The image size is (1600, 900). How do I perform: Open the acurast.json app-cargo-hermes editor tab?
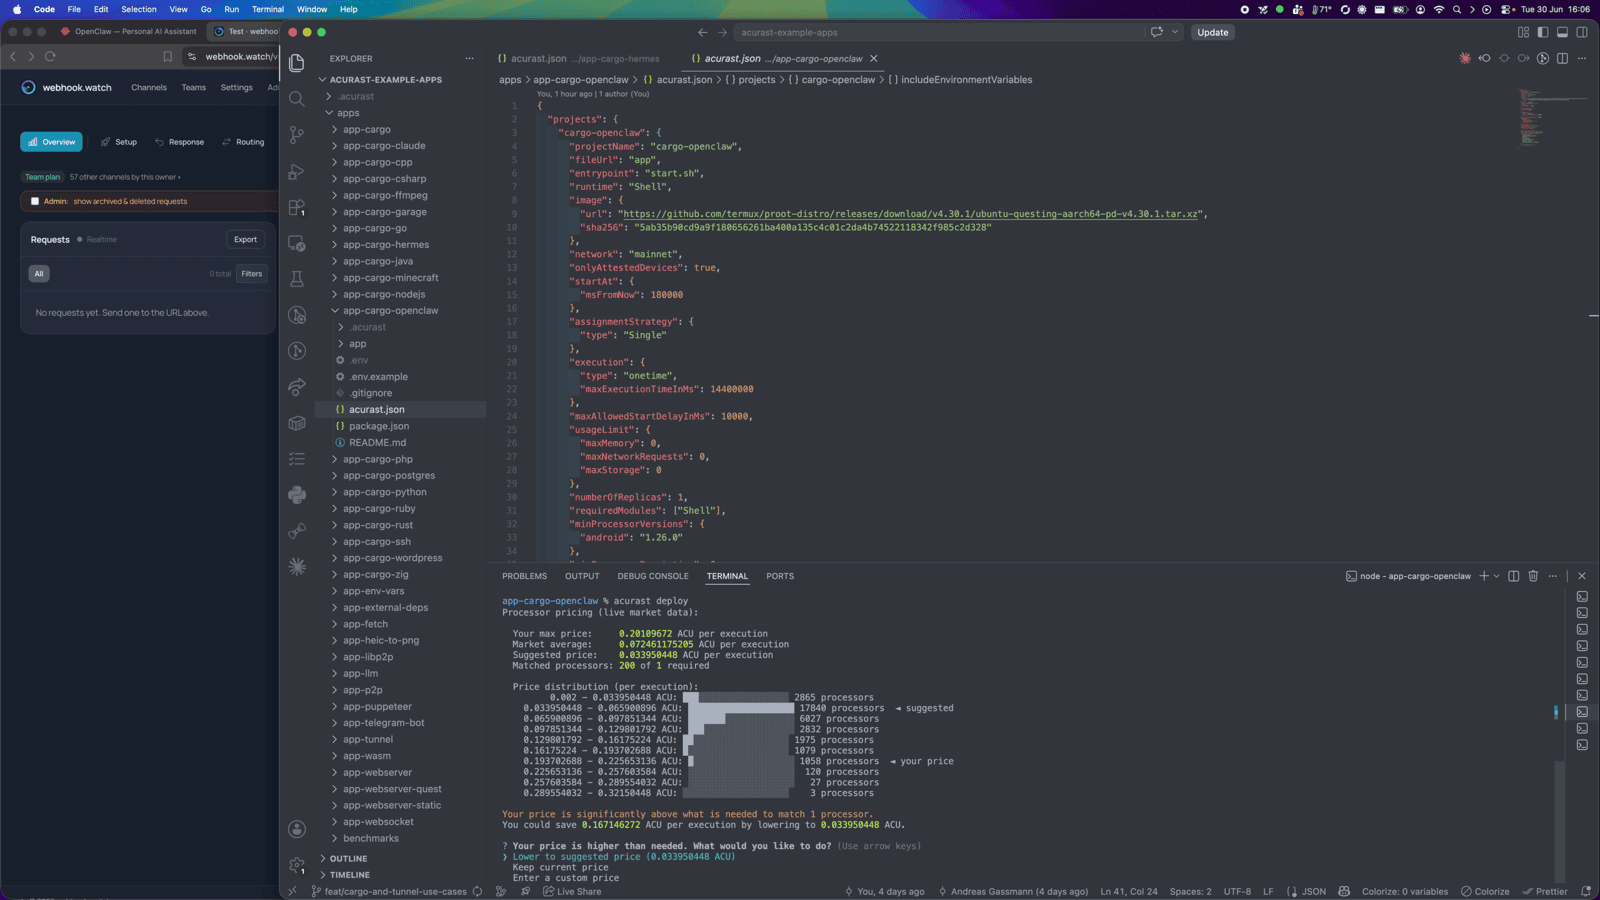[579, 58]
